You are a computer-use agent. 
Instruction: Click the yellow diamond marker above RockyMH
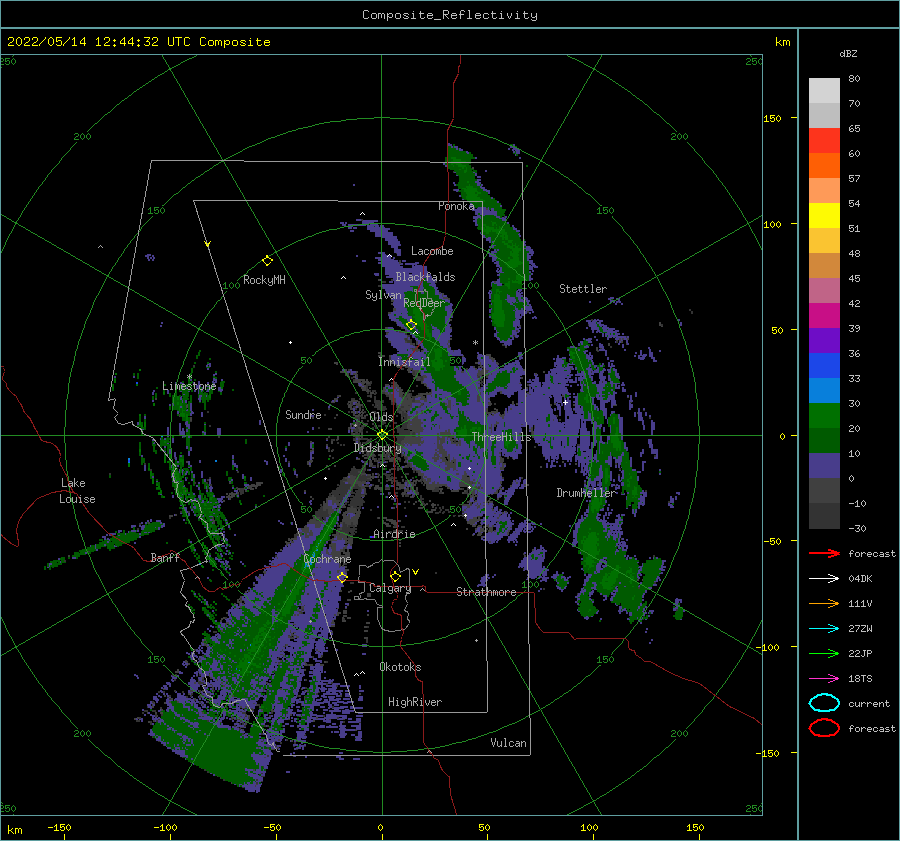click(267, 261)
